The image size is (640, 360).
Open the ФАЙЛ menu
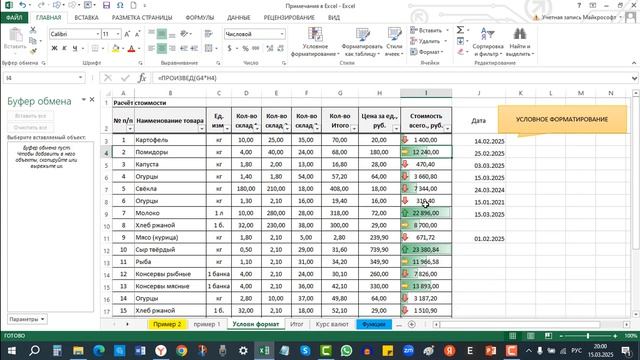coord(14,18)
